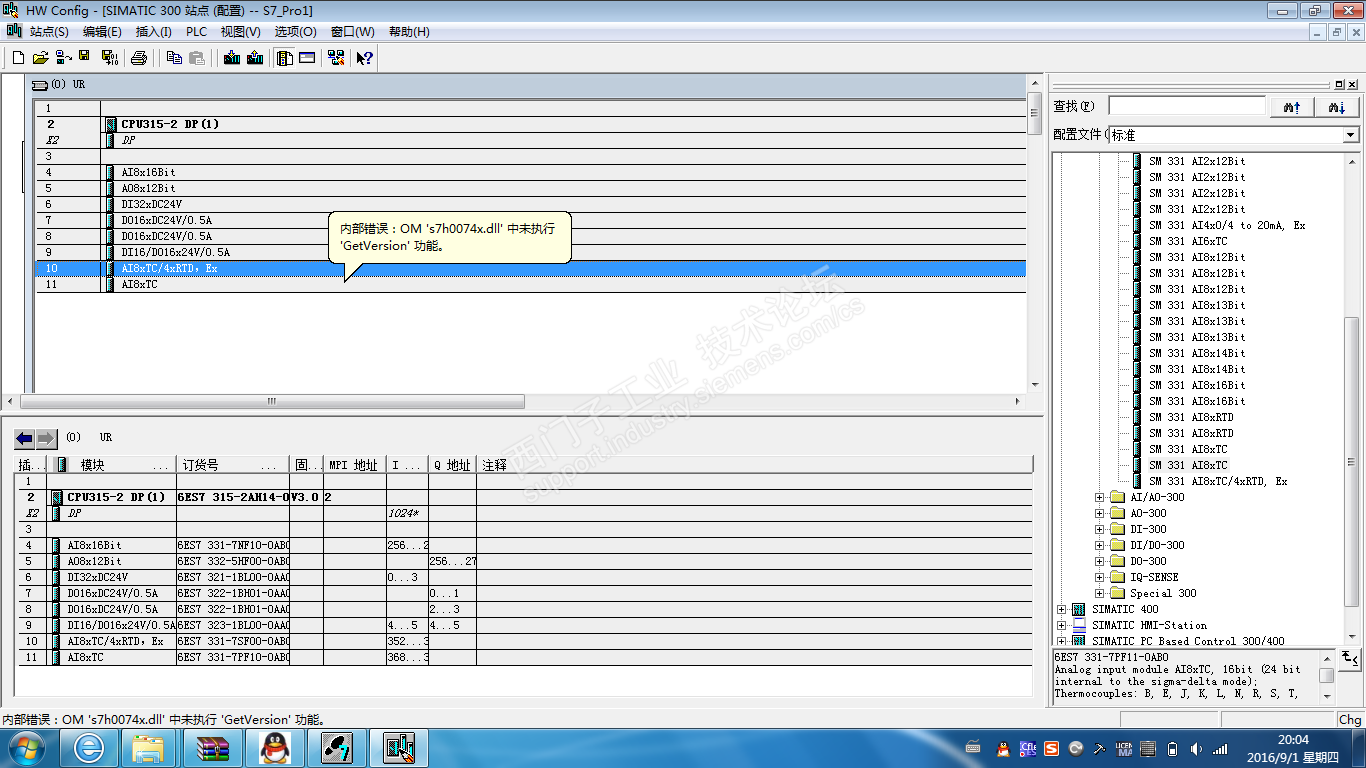
Task: Go forward with the right navigation arrow
Action: [x=47, y=438]
